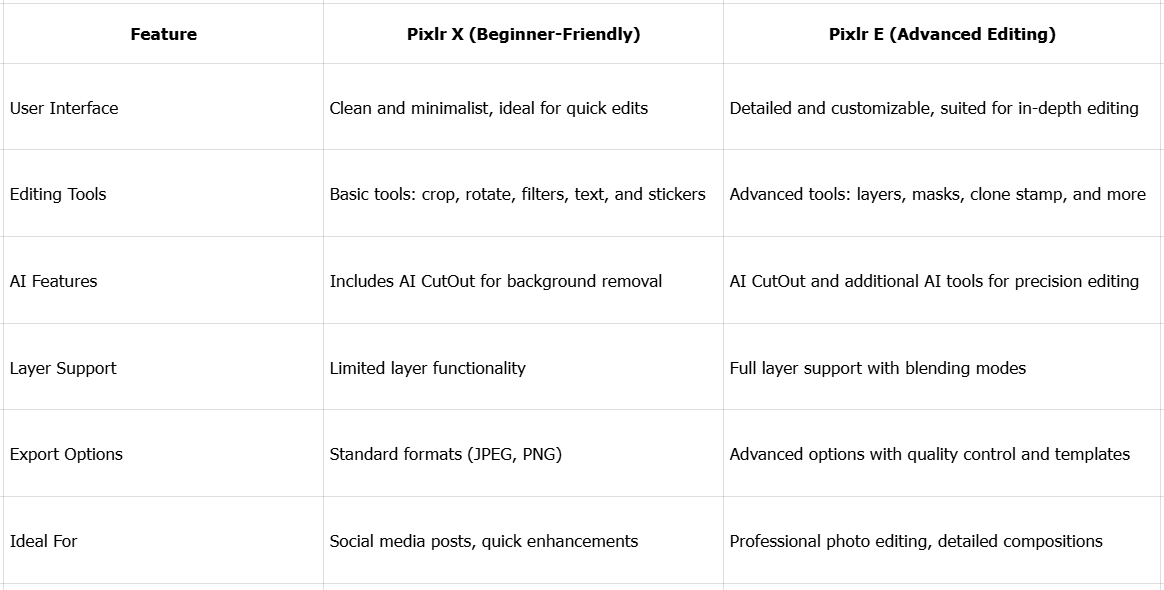Select the "Layer Support" row label
This screenshot has height=590, width=1164.
pos(63,368)
